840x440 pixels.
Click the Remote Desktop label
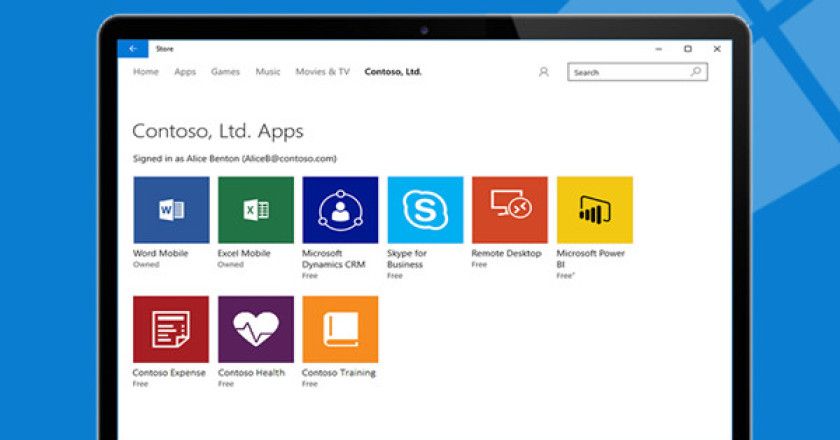[x=507, y=253]
